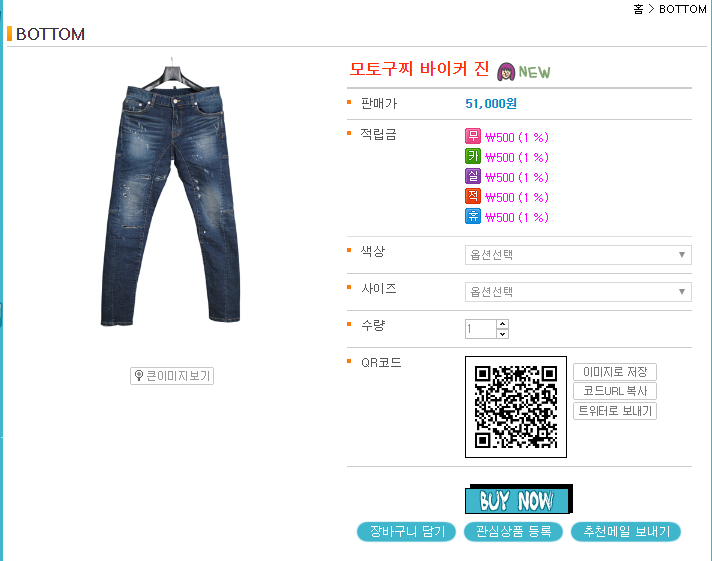Screen dimensions: 712x561
Task: Decrease quantity with the down arrow
Action: click(502, 334)
